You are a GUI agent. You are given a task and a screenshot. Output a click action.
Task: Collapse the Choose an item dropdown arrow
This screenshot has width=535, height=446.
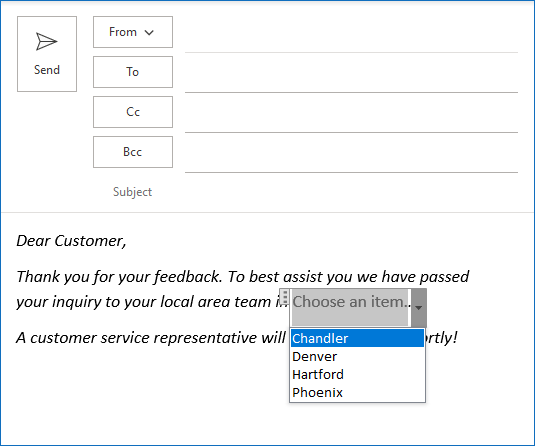point(419,307)
